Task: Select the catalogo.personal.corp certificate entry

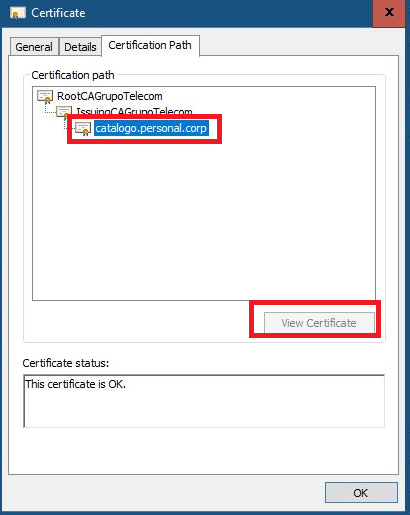Action: coord(151,128)
